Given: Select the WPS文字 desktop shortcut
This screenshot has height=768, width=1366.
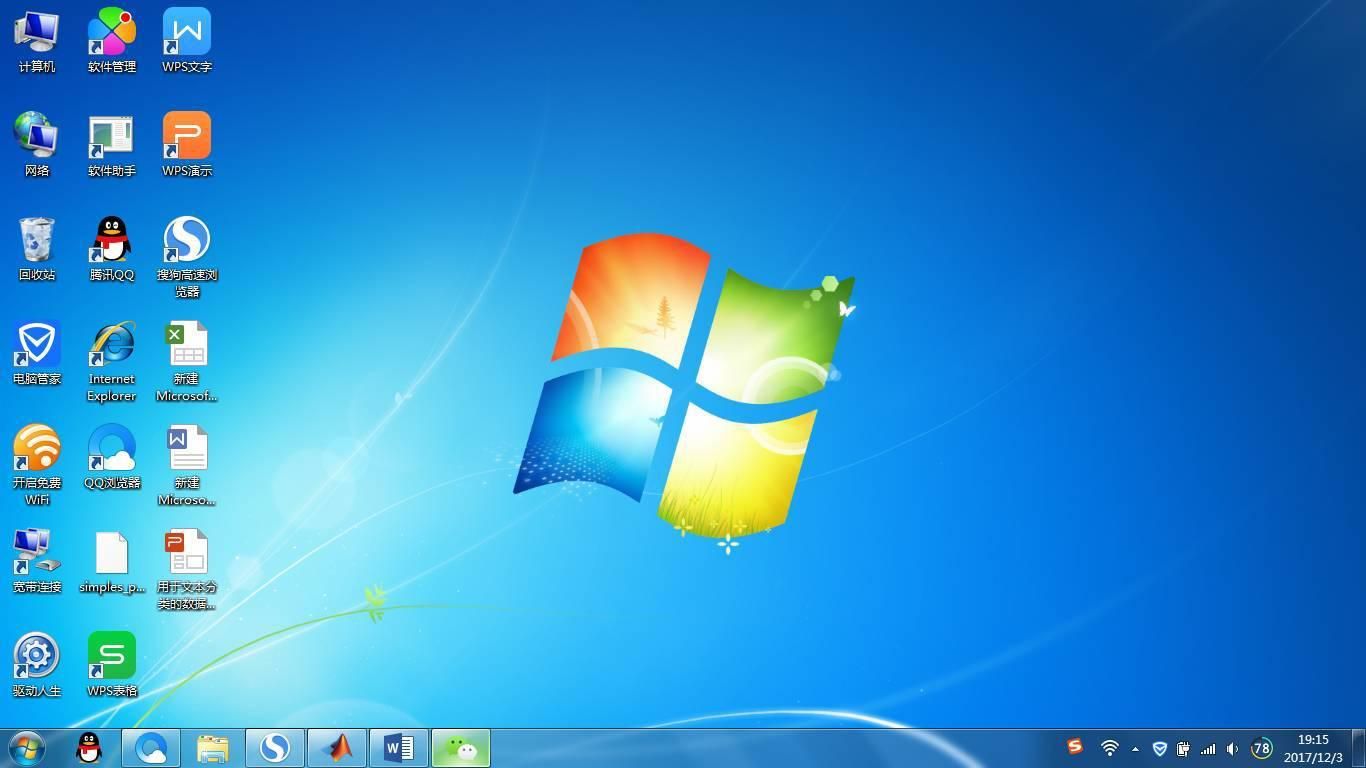Looking at the screenshot, I should click(x=187, y=41).
